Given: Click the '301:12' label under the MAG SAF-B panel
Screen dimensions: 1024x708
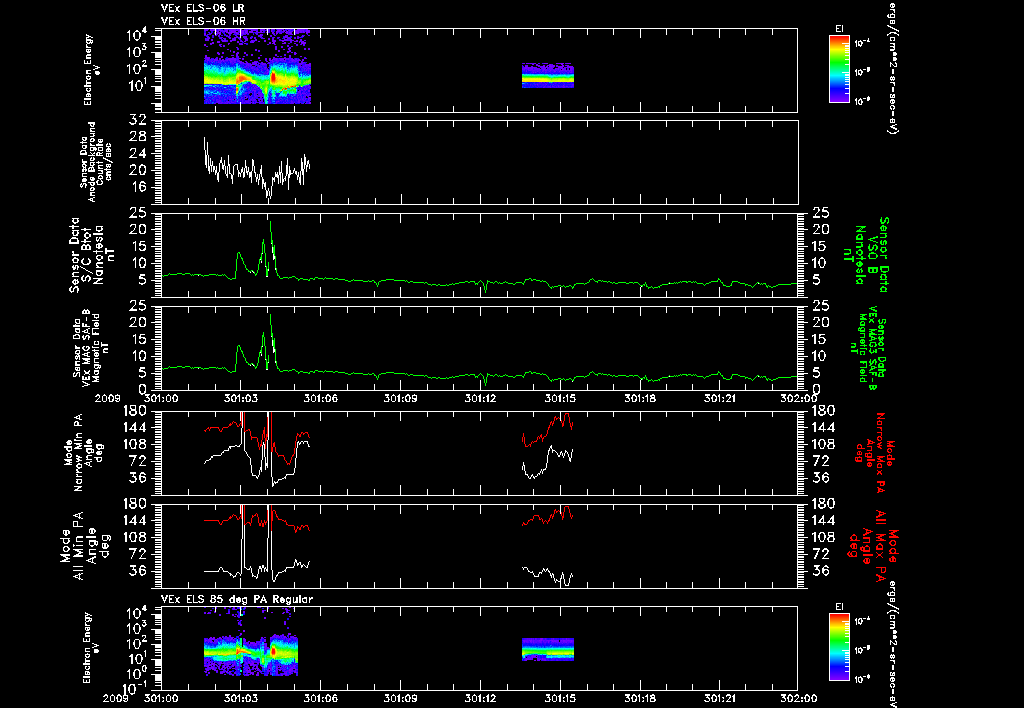Looking at the screenshot, I should pyautogui.click(x=480, y=398).
